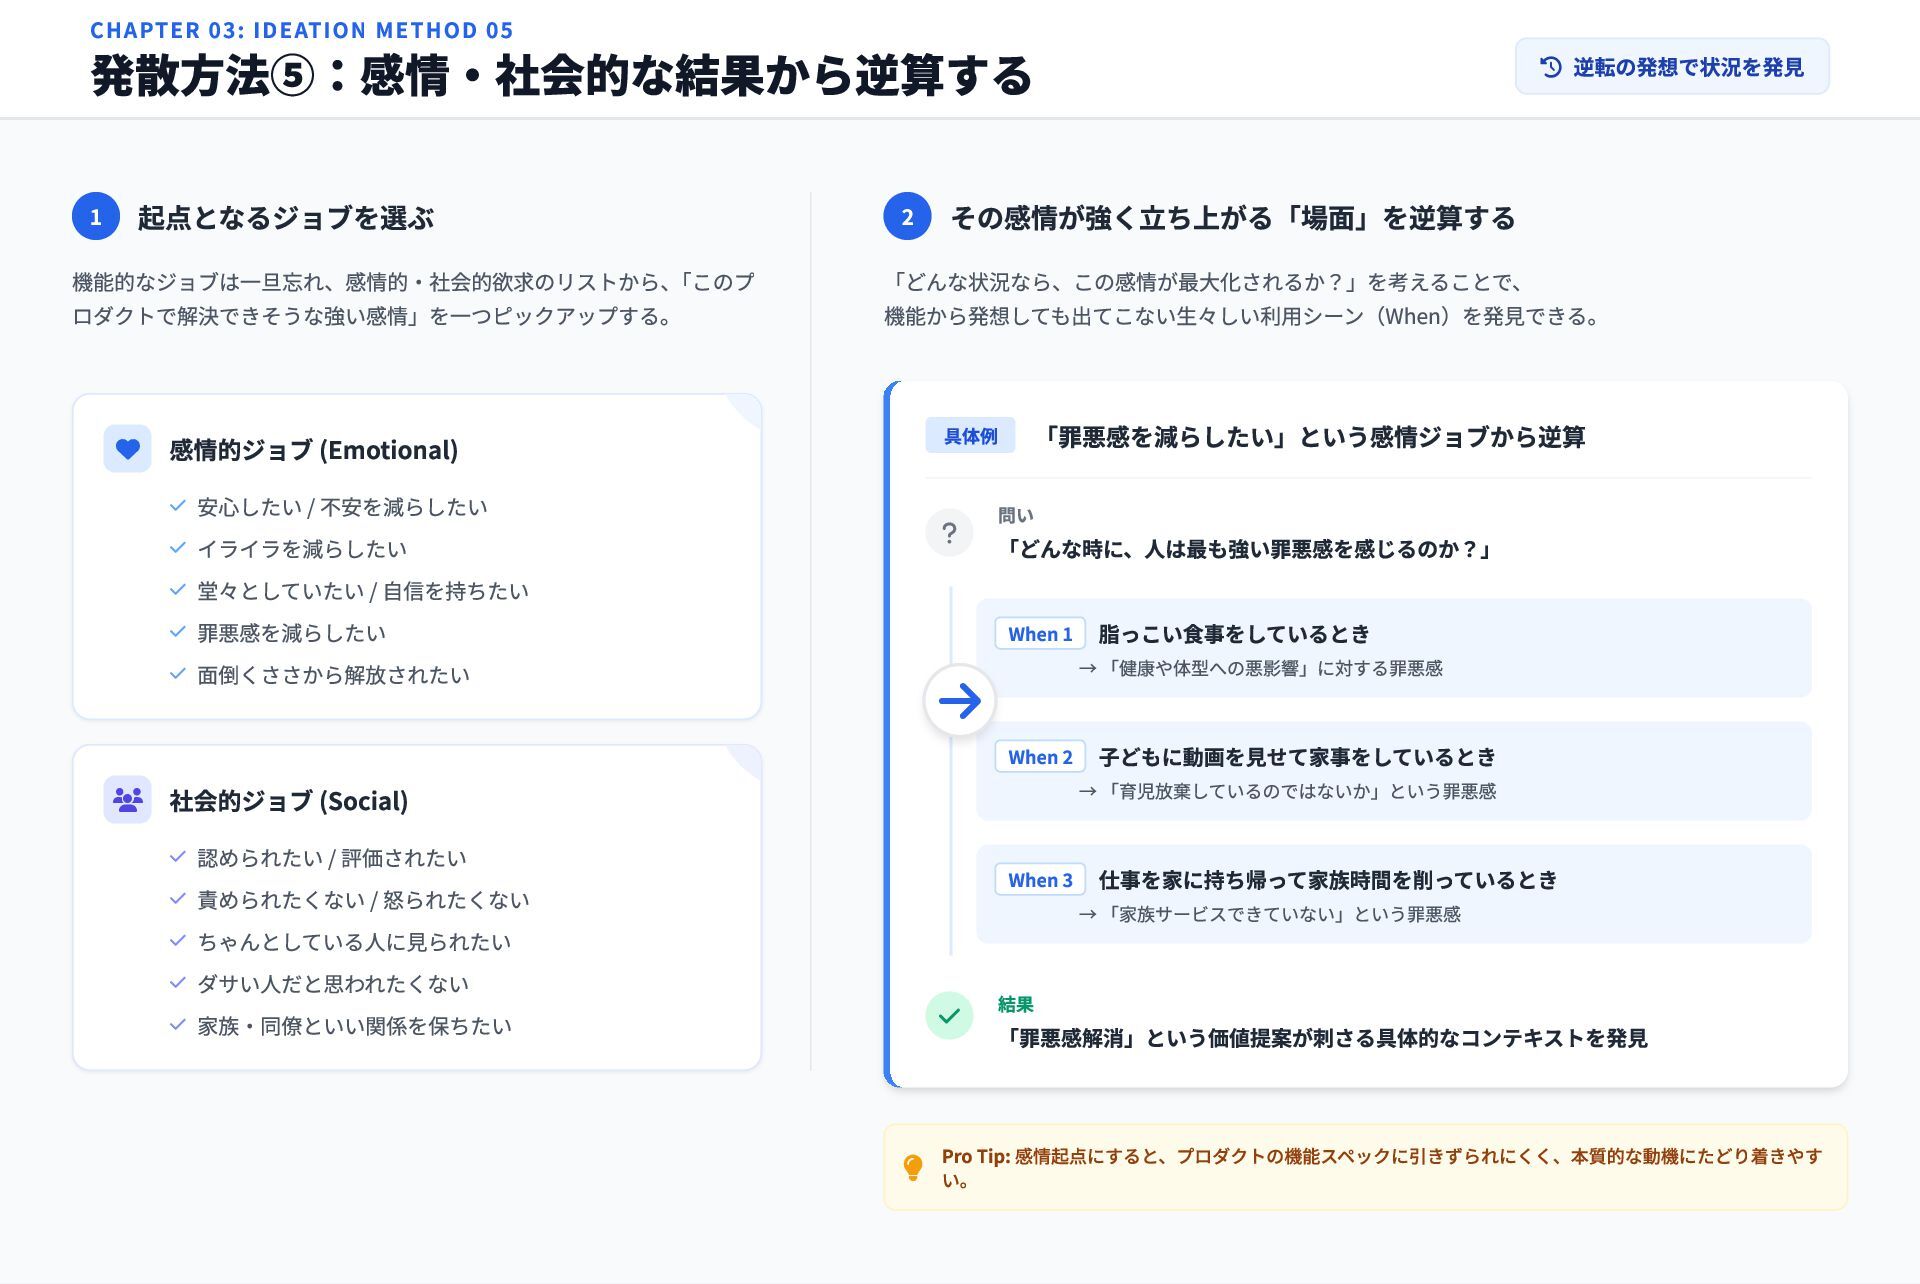Click the checkmark beside イライラを減らしたい

tap(178, 548)
